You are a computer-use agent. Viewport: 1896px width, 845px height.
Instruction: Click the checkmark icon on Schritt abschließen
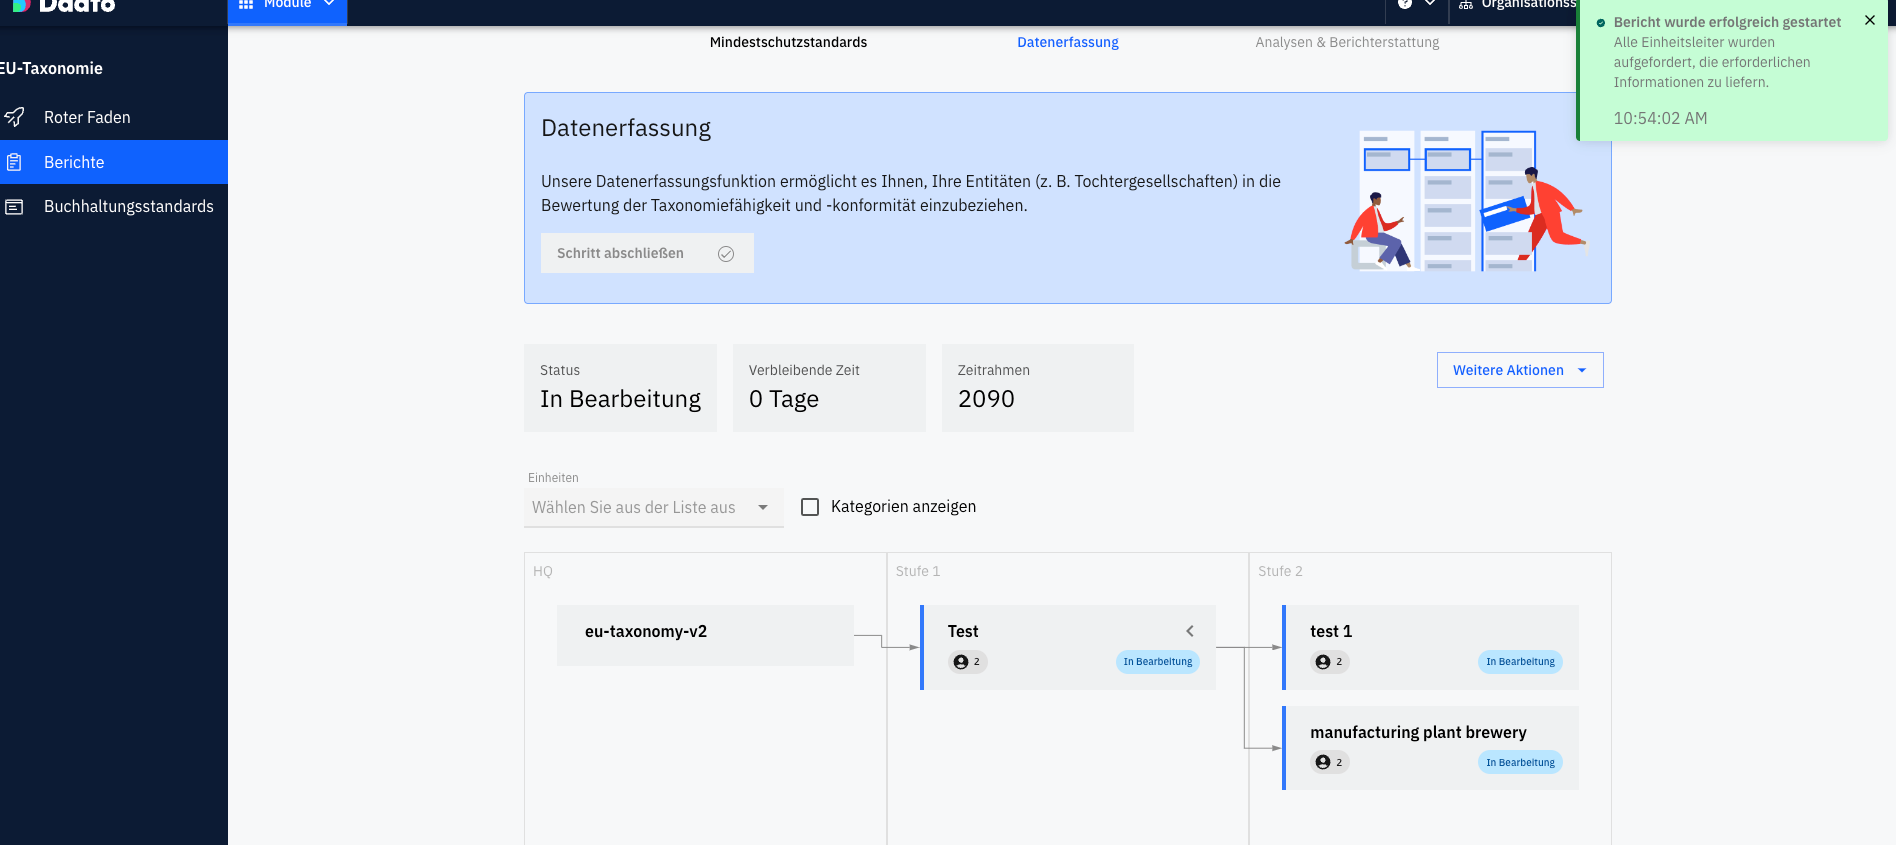point(726,254)
